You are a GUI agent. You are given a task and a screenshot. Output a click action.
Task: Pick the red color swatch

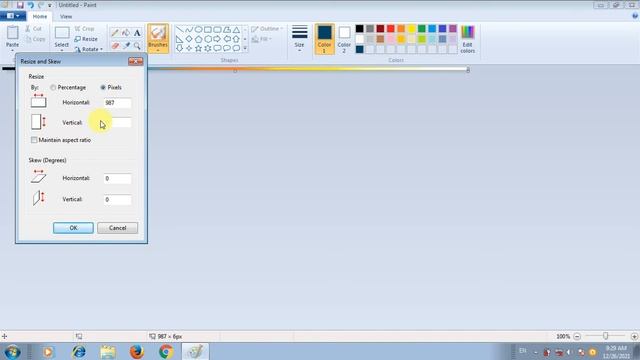click(391, 29)
